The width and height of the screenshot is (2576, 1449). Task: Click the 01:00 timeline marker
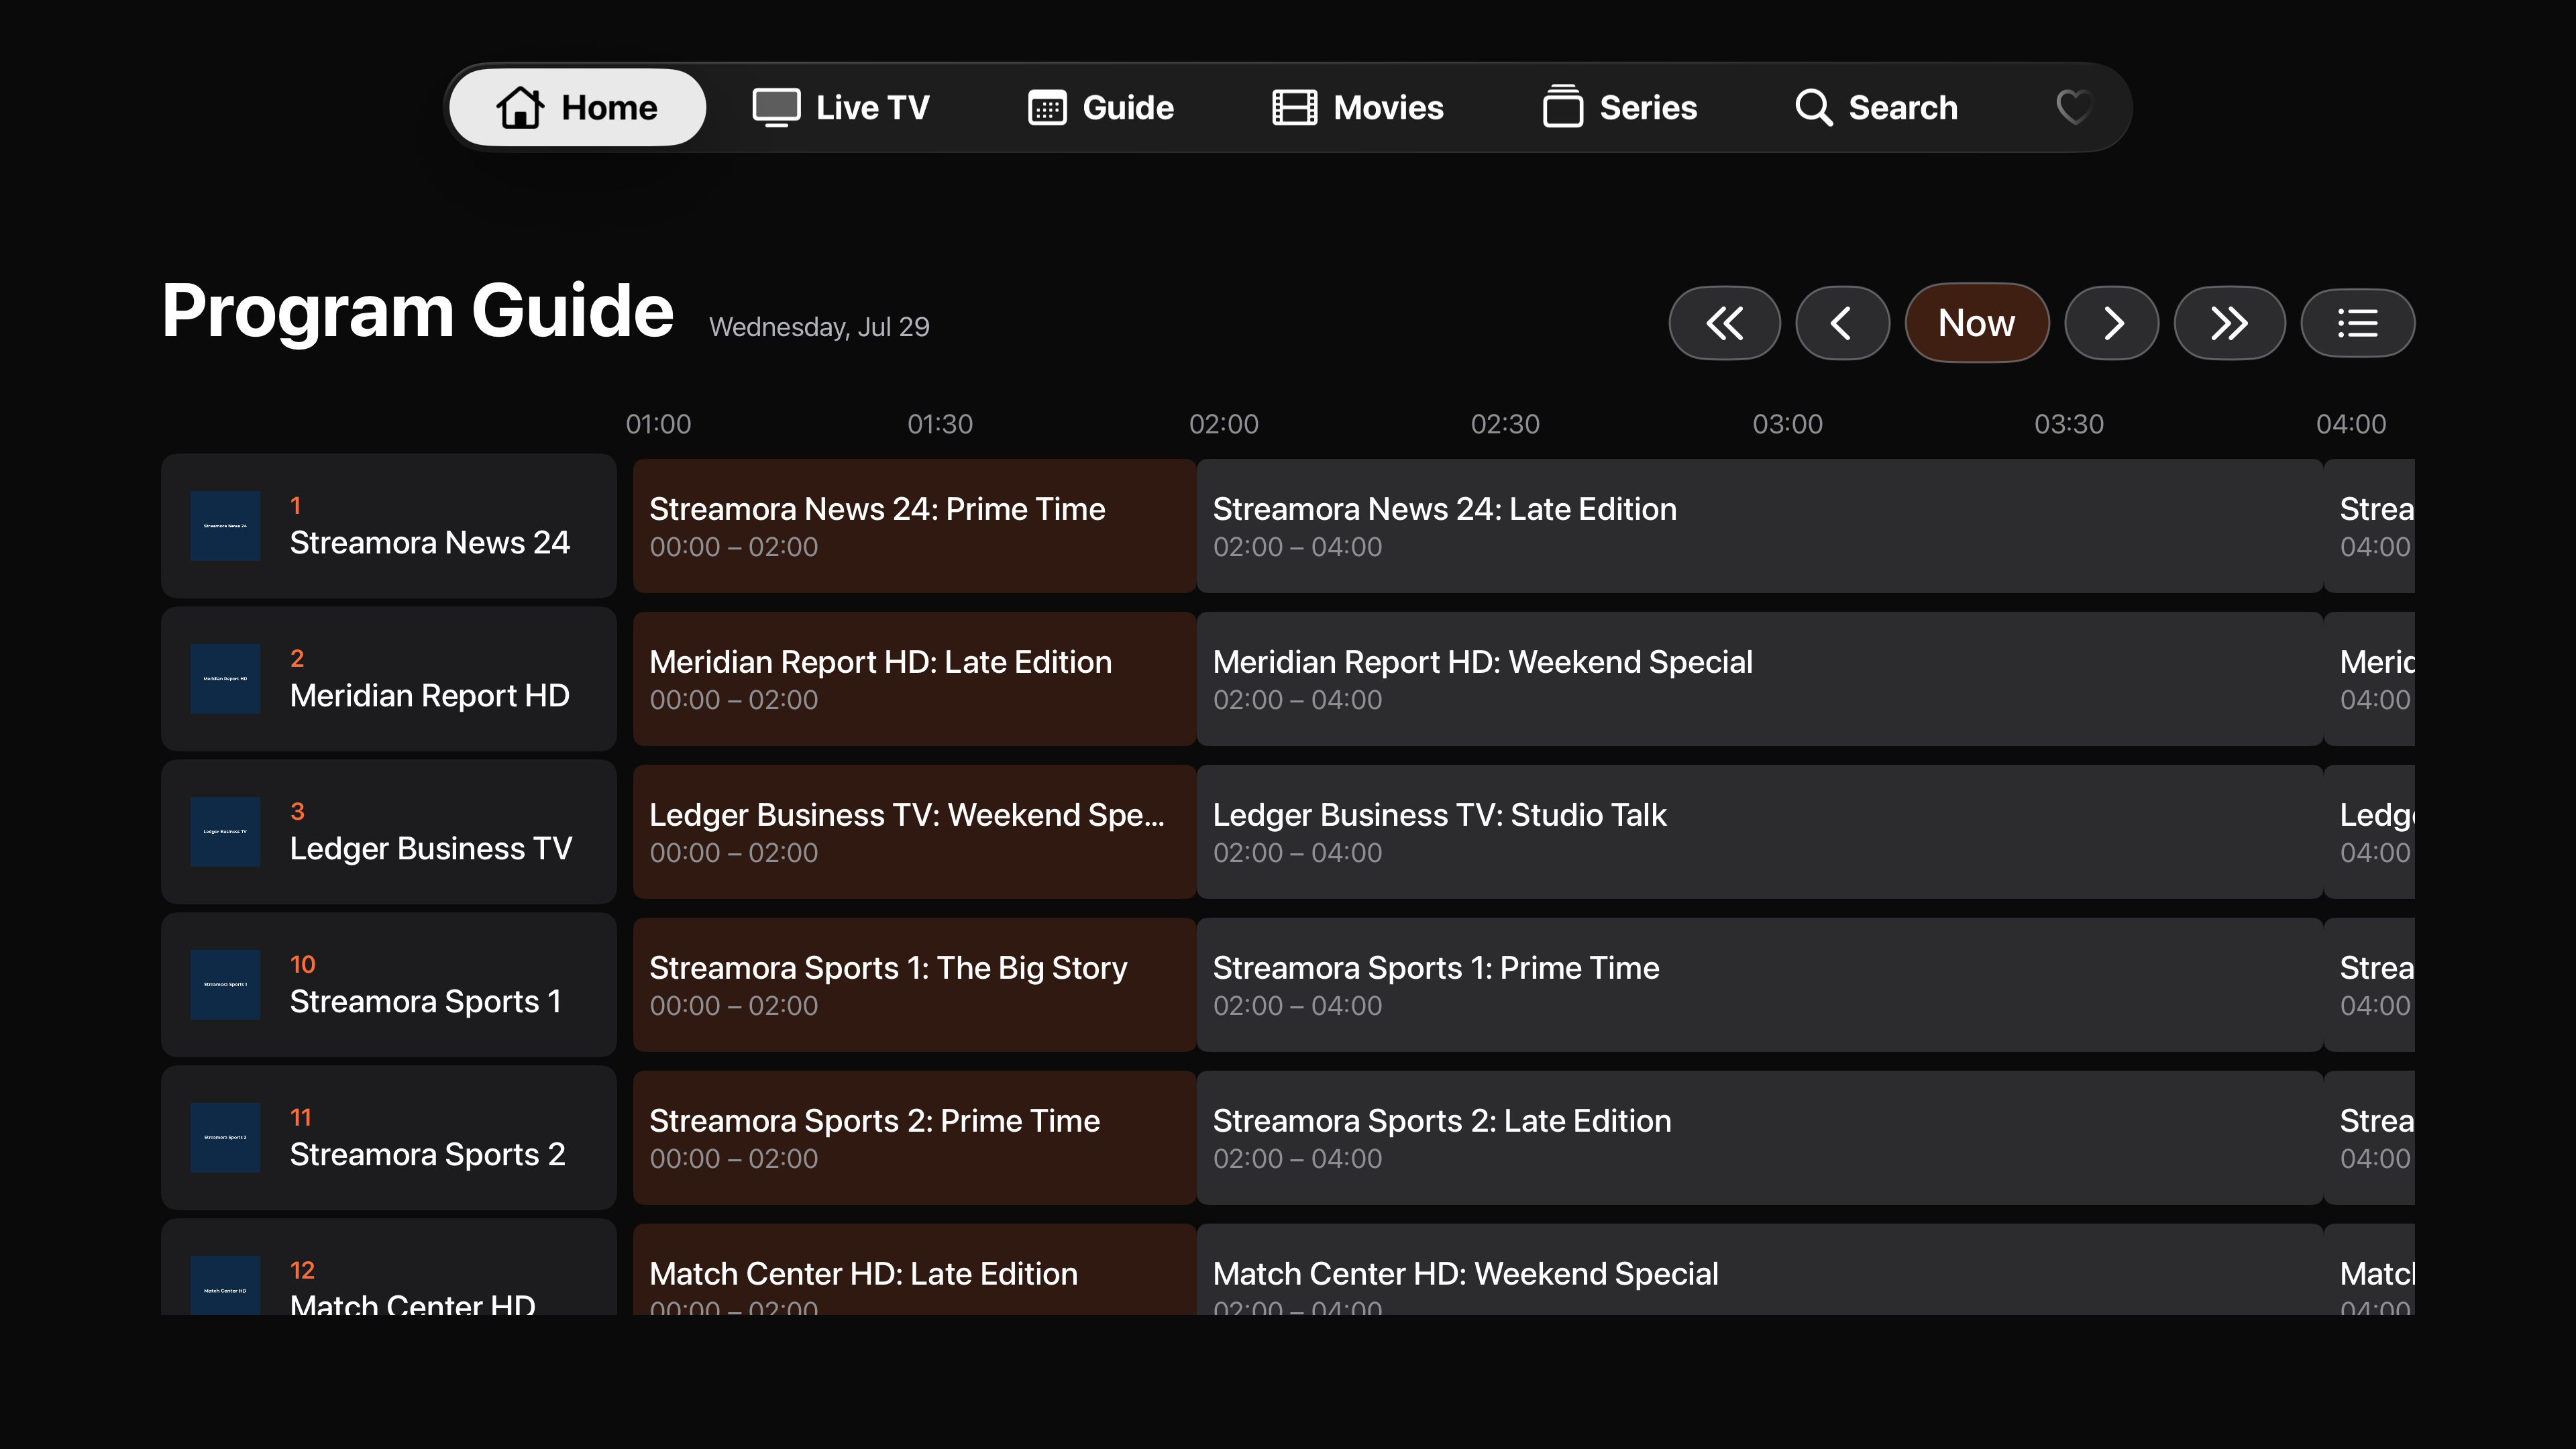(658, 424)
